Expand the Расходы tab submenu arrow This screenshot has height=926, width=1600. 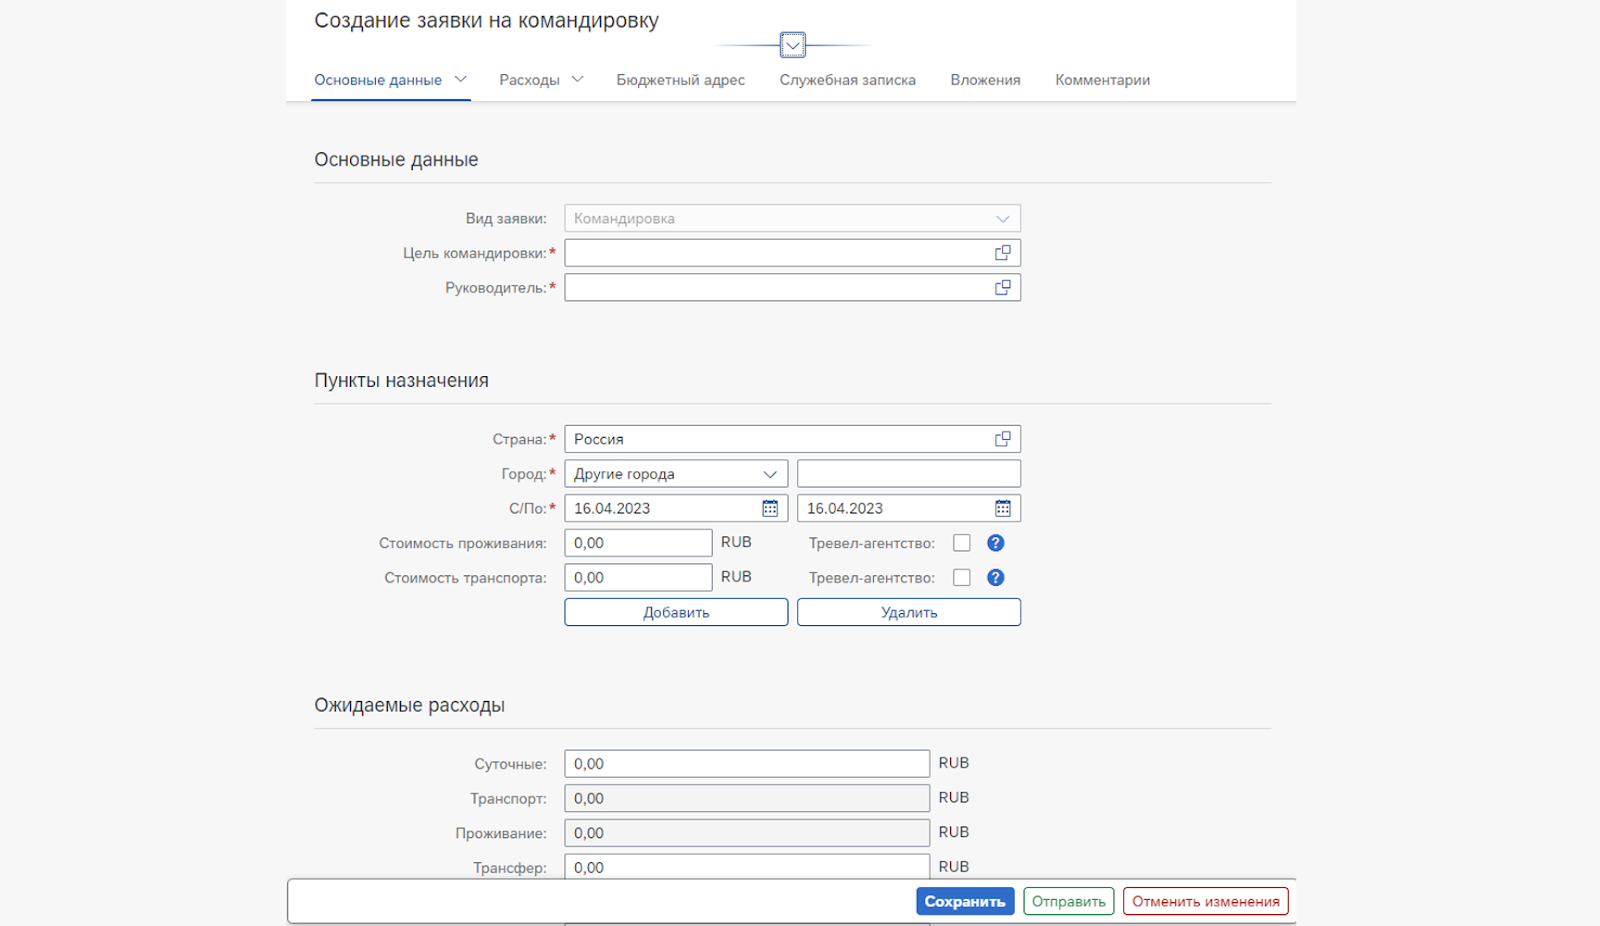click(577, 80)
